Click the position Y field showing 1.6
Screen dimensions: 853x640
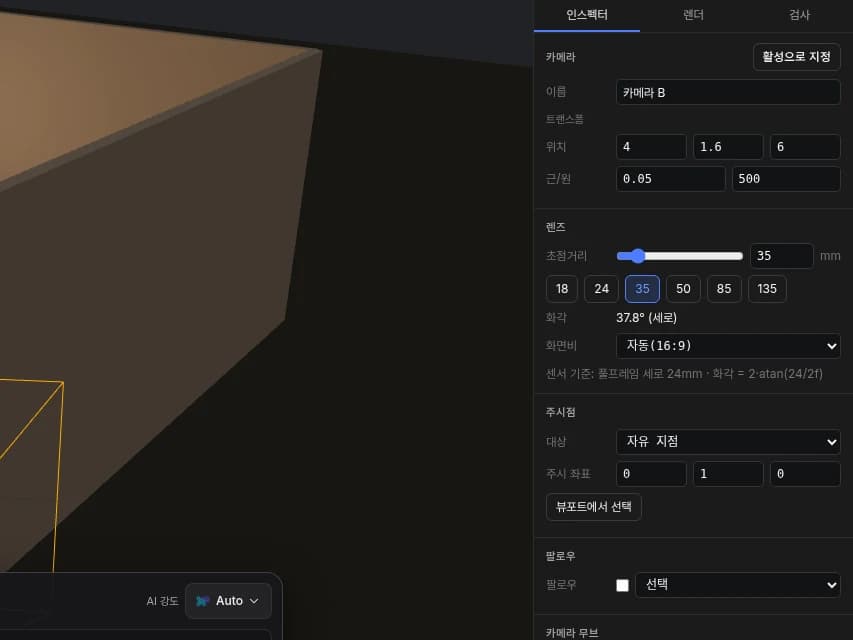tap(728, 147)
